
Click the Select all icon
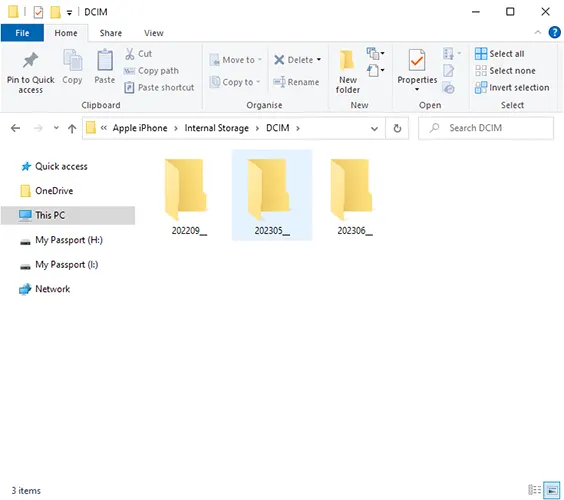coord(481,54)
